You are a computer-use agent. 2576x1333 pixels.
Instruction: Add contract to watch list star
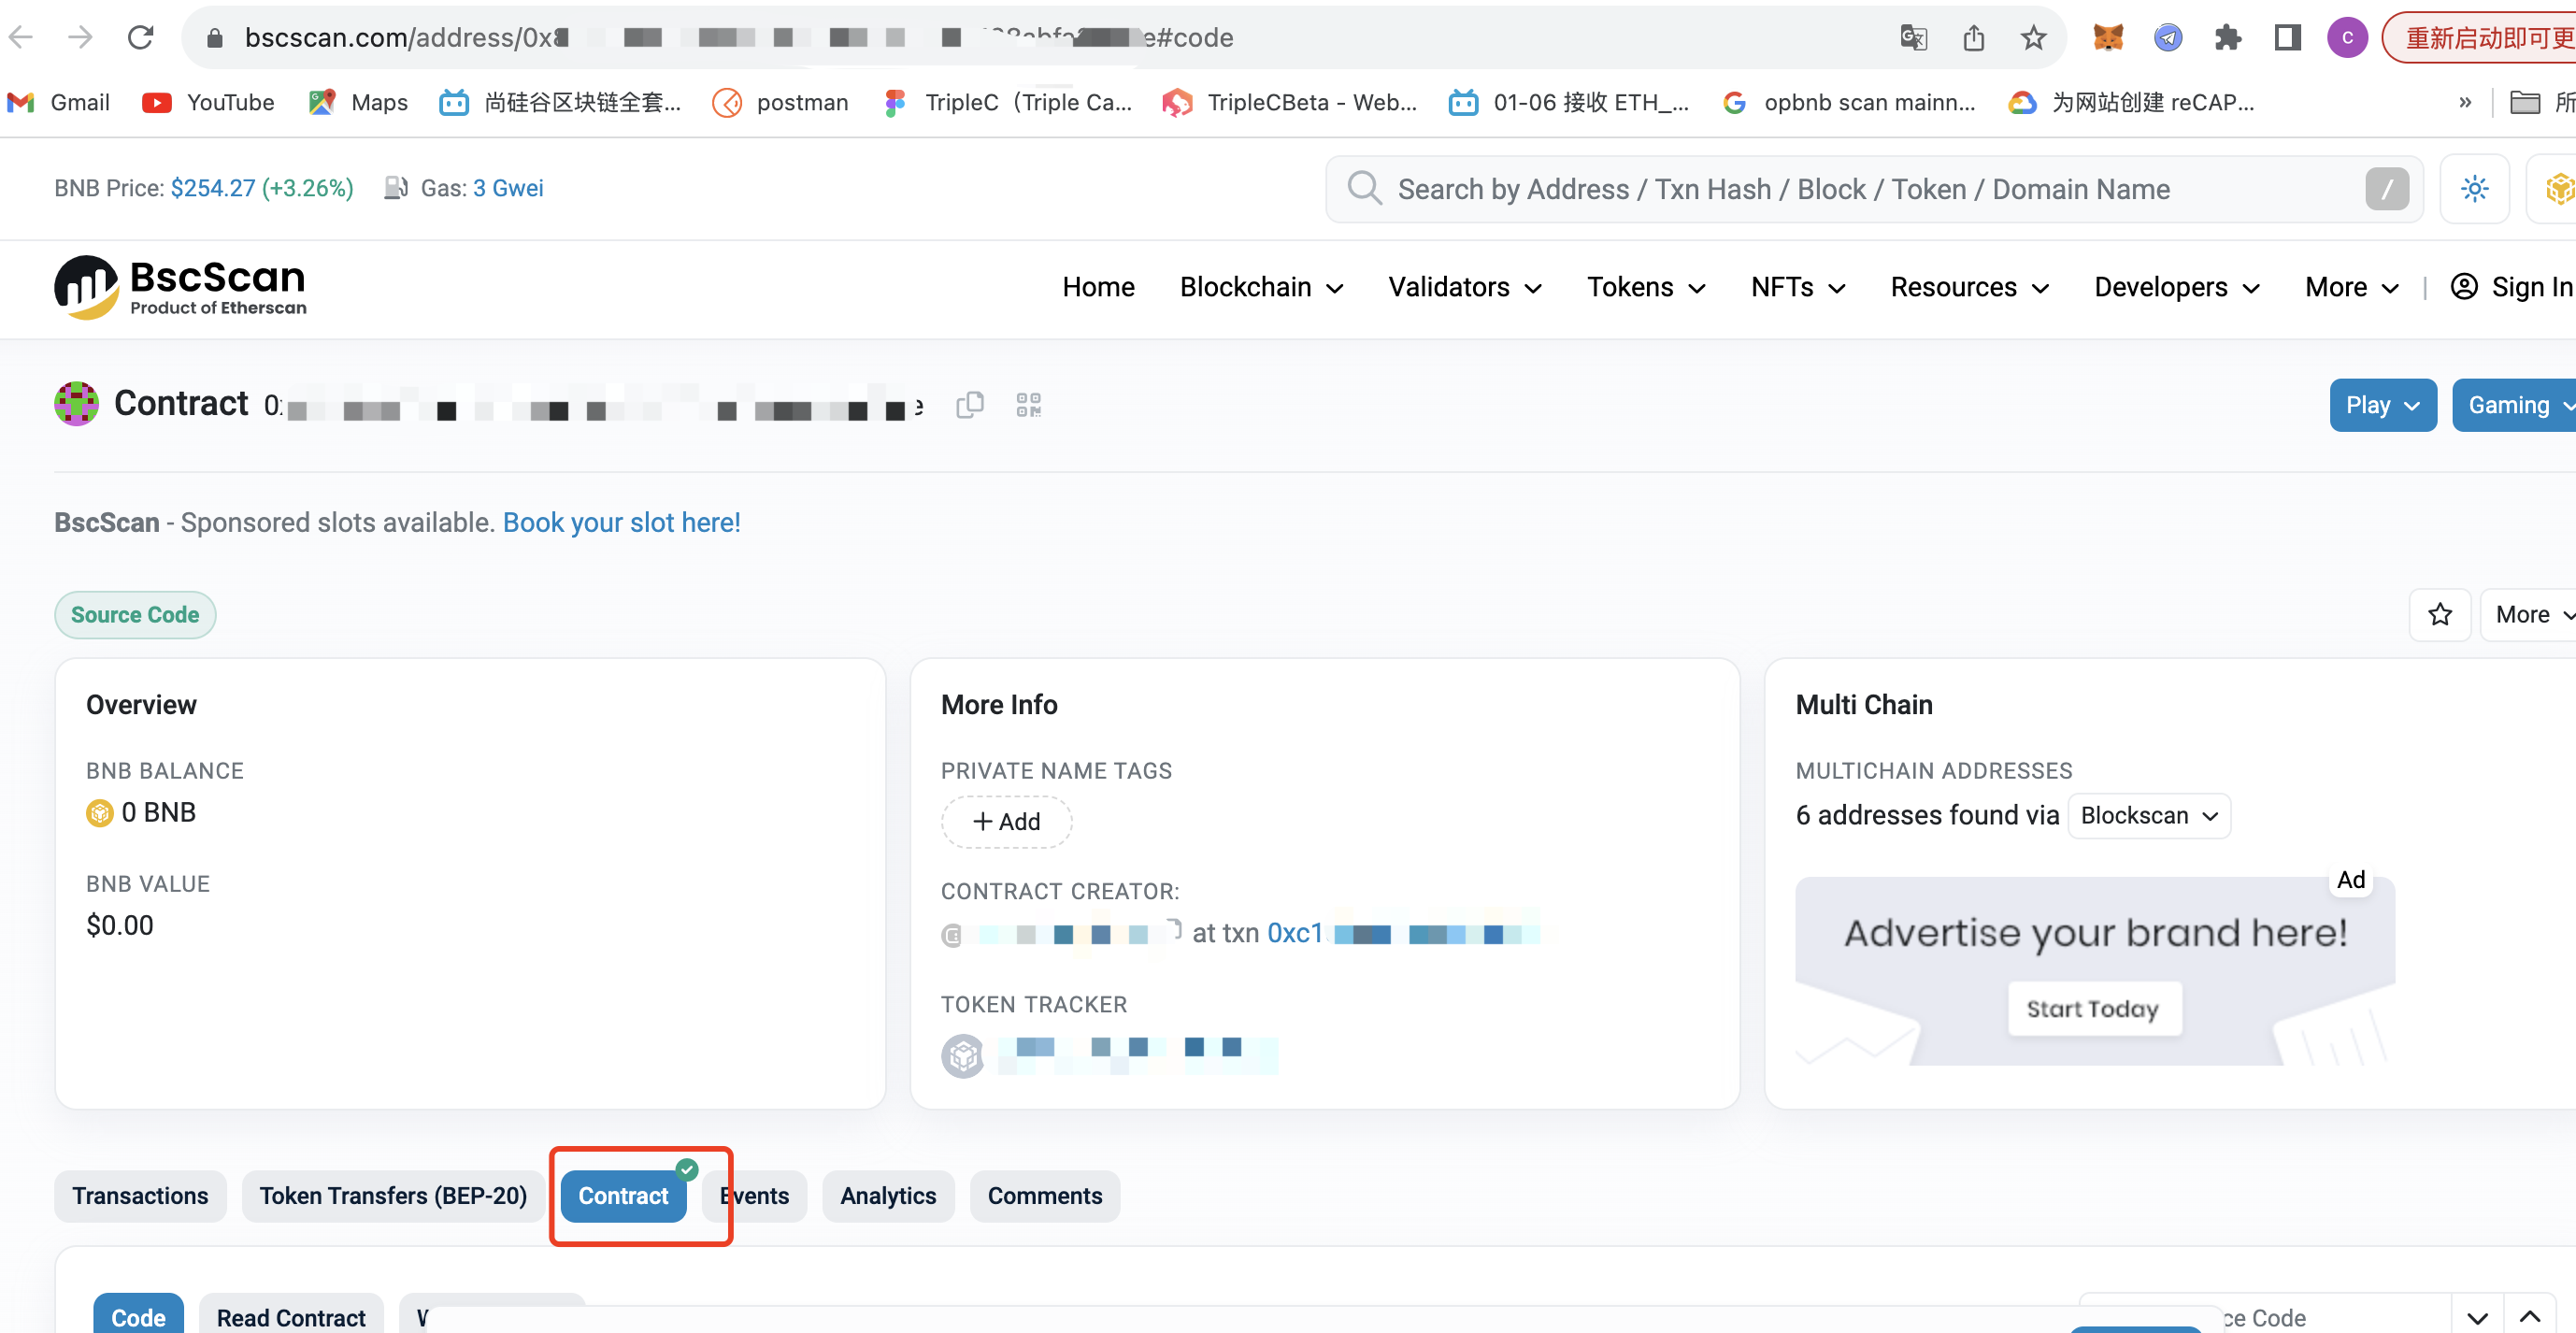[2440, 614]
